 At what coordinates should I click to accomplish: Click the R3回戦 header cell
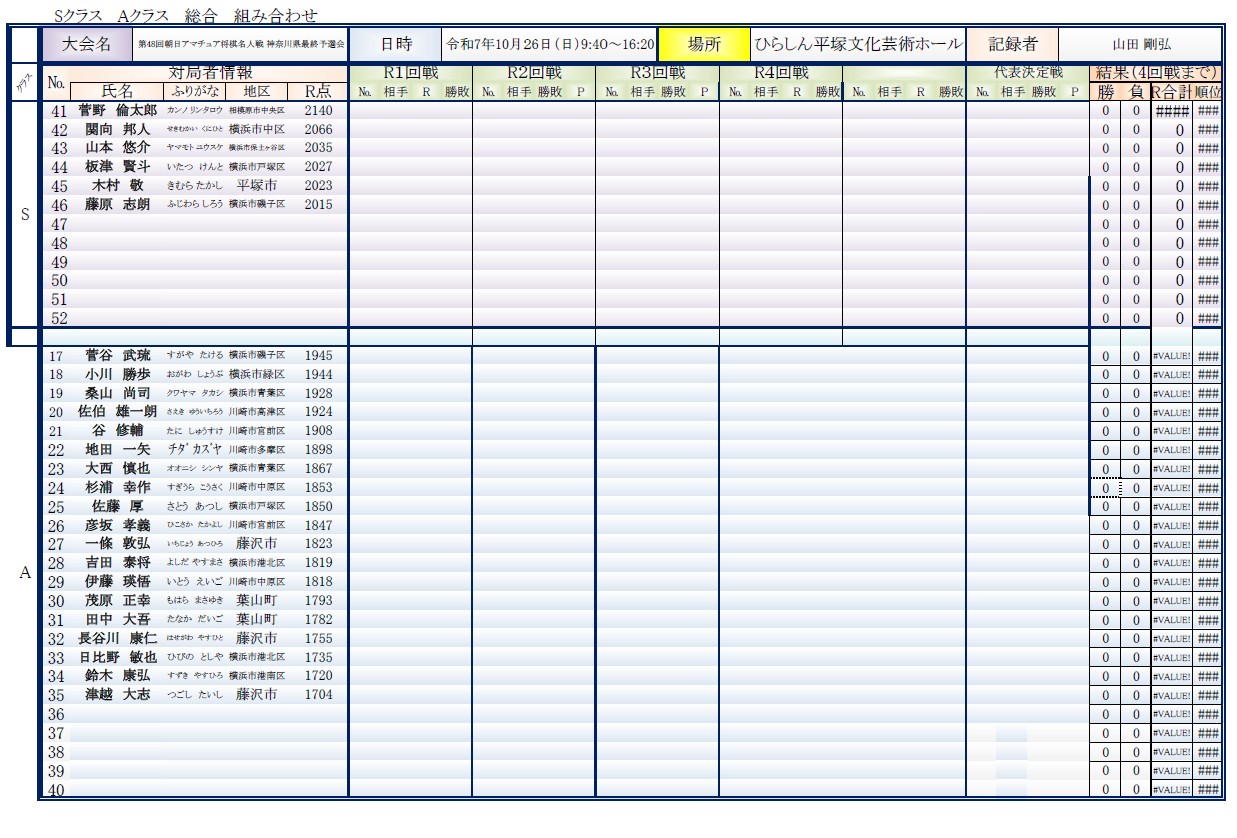pyautogui.click(x=657, y=73)
